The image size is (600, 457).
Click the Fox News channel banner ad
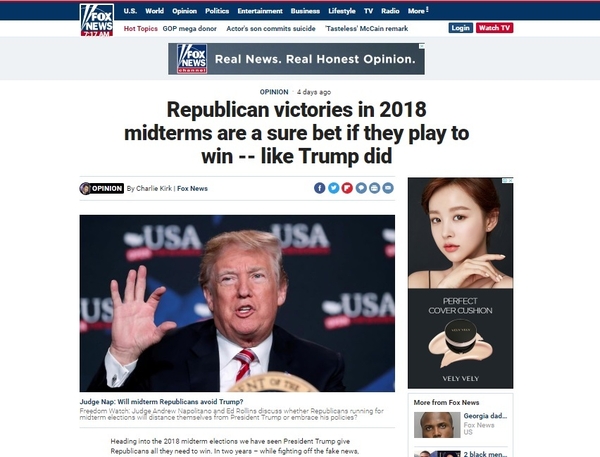297,59
